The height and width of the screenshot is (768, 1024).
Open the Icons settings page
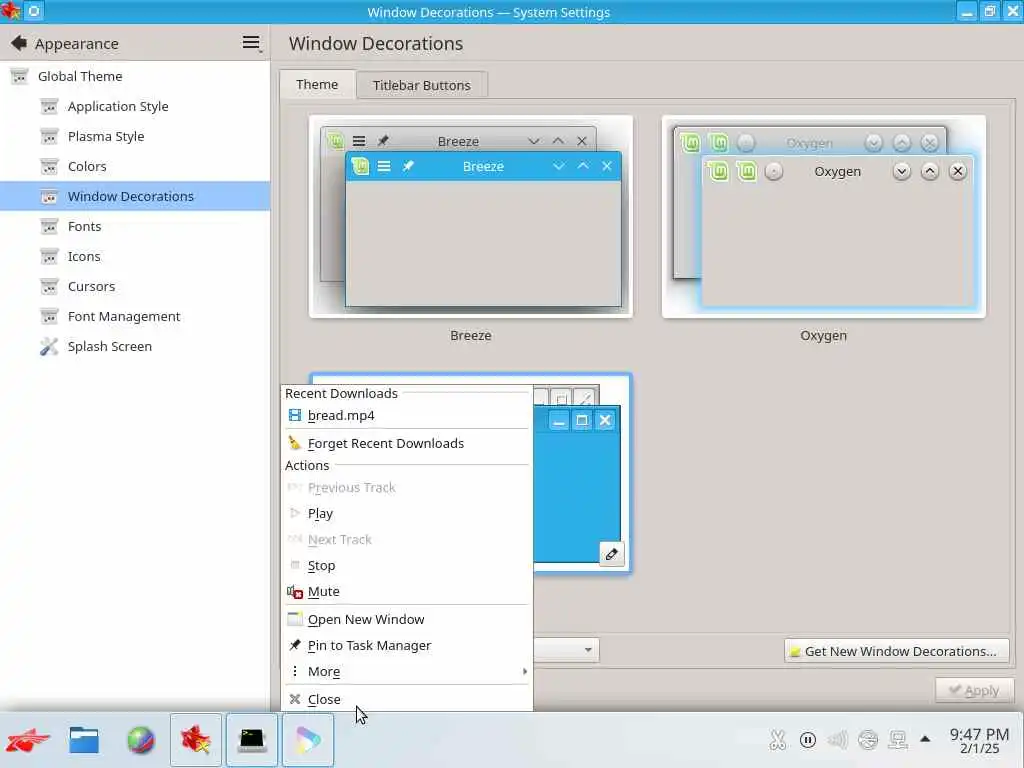coord(135,257)
